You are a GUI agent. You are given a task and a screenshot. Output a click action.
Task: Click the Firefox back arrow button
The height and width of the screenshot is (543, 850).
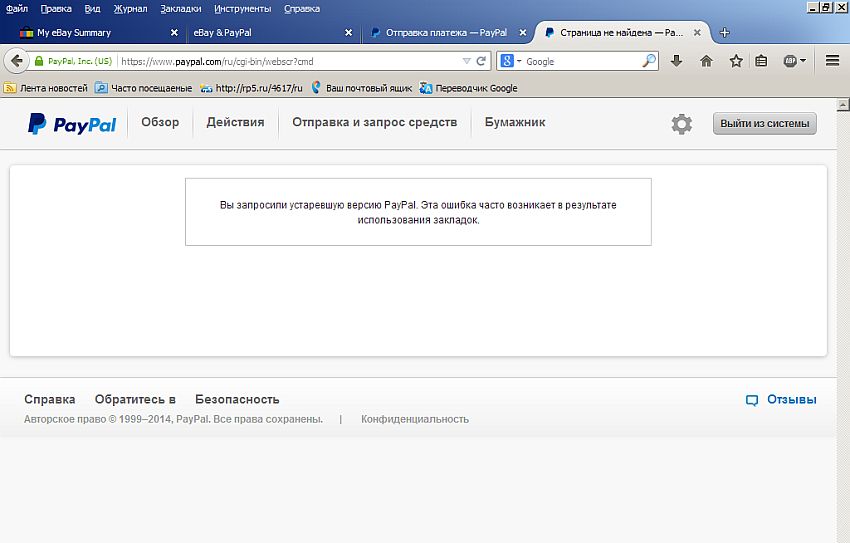point(15,61)
